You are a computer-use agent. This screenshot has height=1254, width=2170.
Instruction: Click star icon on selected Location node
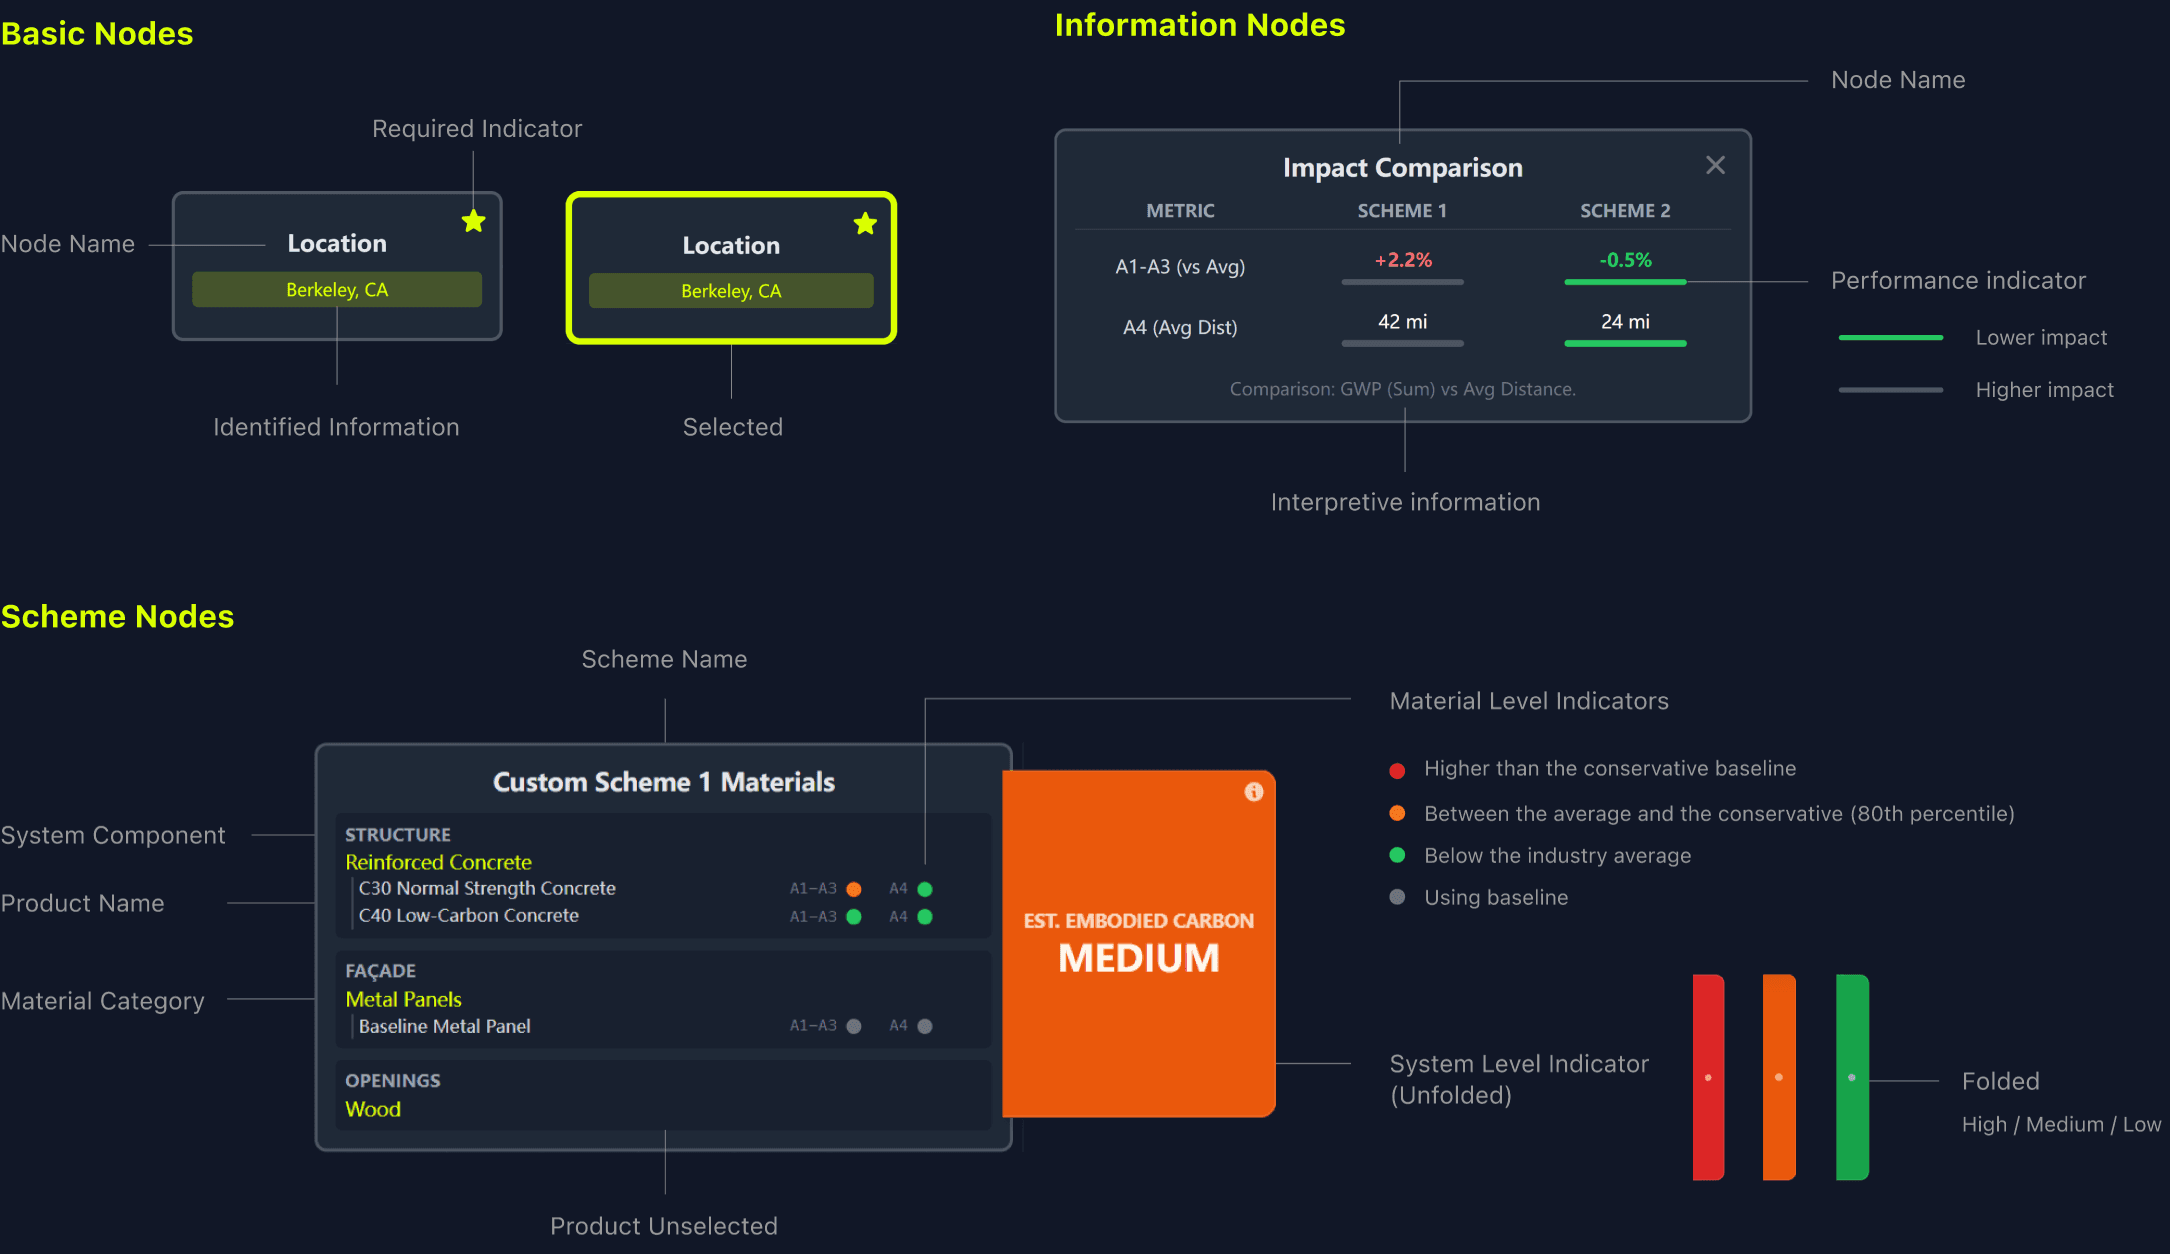pyautogui.click(x=865, y=224)
